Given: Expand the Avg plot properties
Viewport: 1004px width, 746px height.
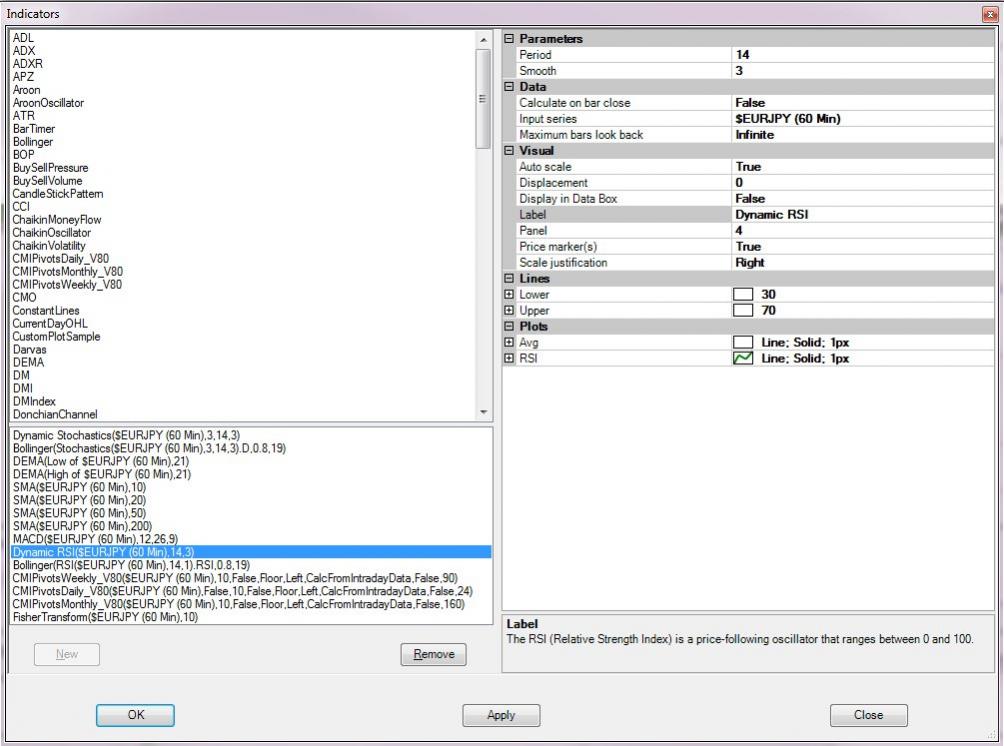Looking at the screenshot, I should pos(509,343).
